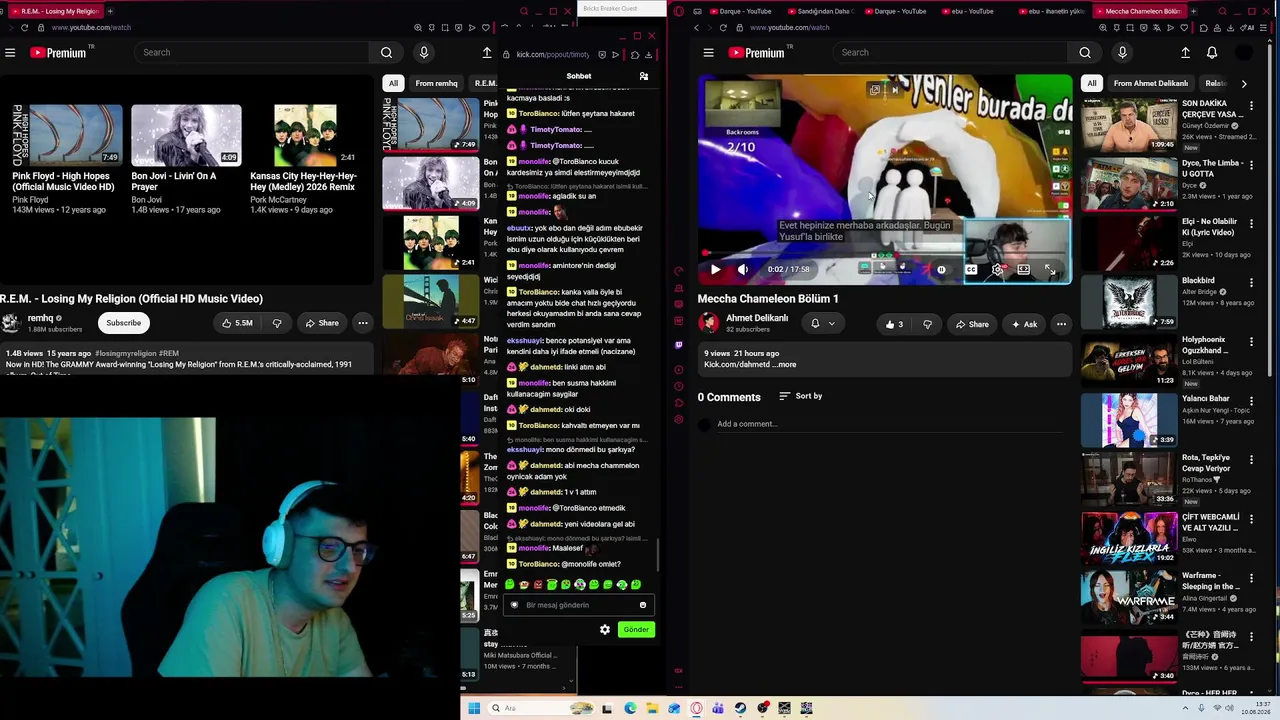Toggle closed captions on Meccha Chameleon video
The height and width of the screenshot is (720, 1280).
971,269
